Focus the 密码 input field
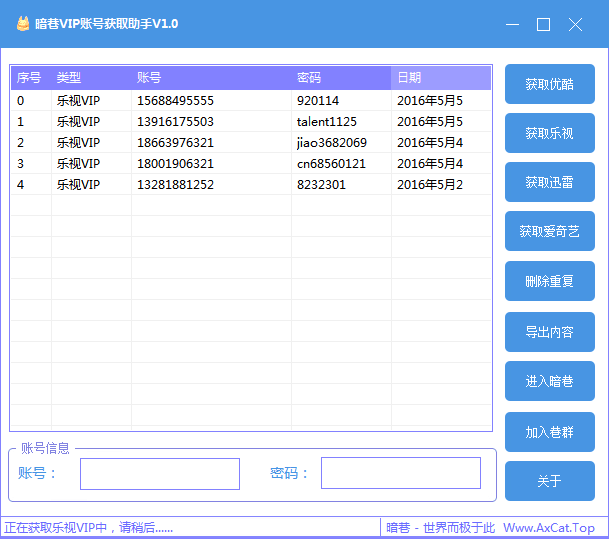Viewport: 609px width, 539px height. coord(400,473)
